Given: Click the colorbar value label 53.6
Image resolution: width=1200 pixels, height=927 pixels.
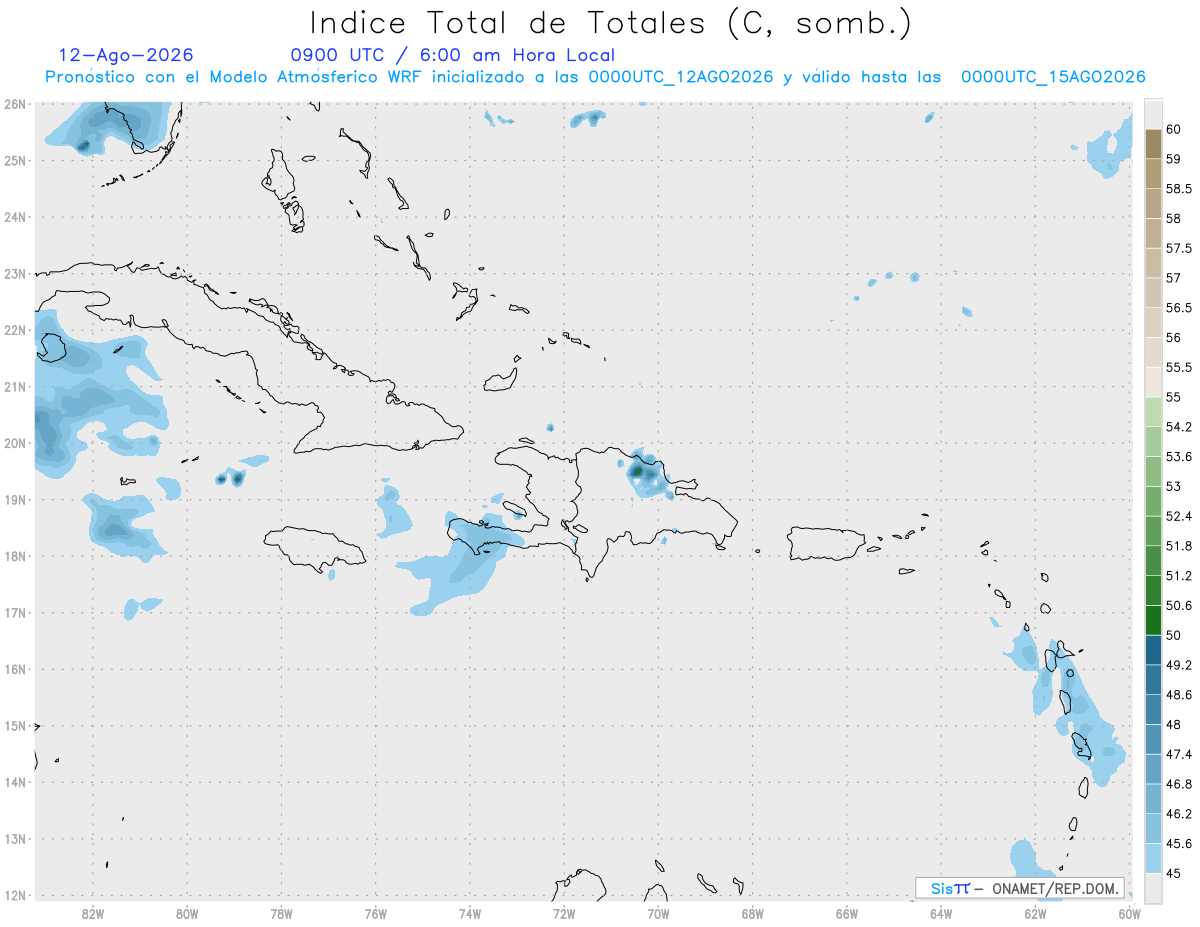Looking at the screenshot, I should (x=1179, y=457).
